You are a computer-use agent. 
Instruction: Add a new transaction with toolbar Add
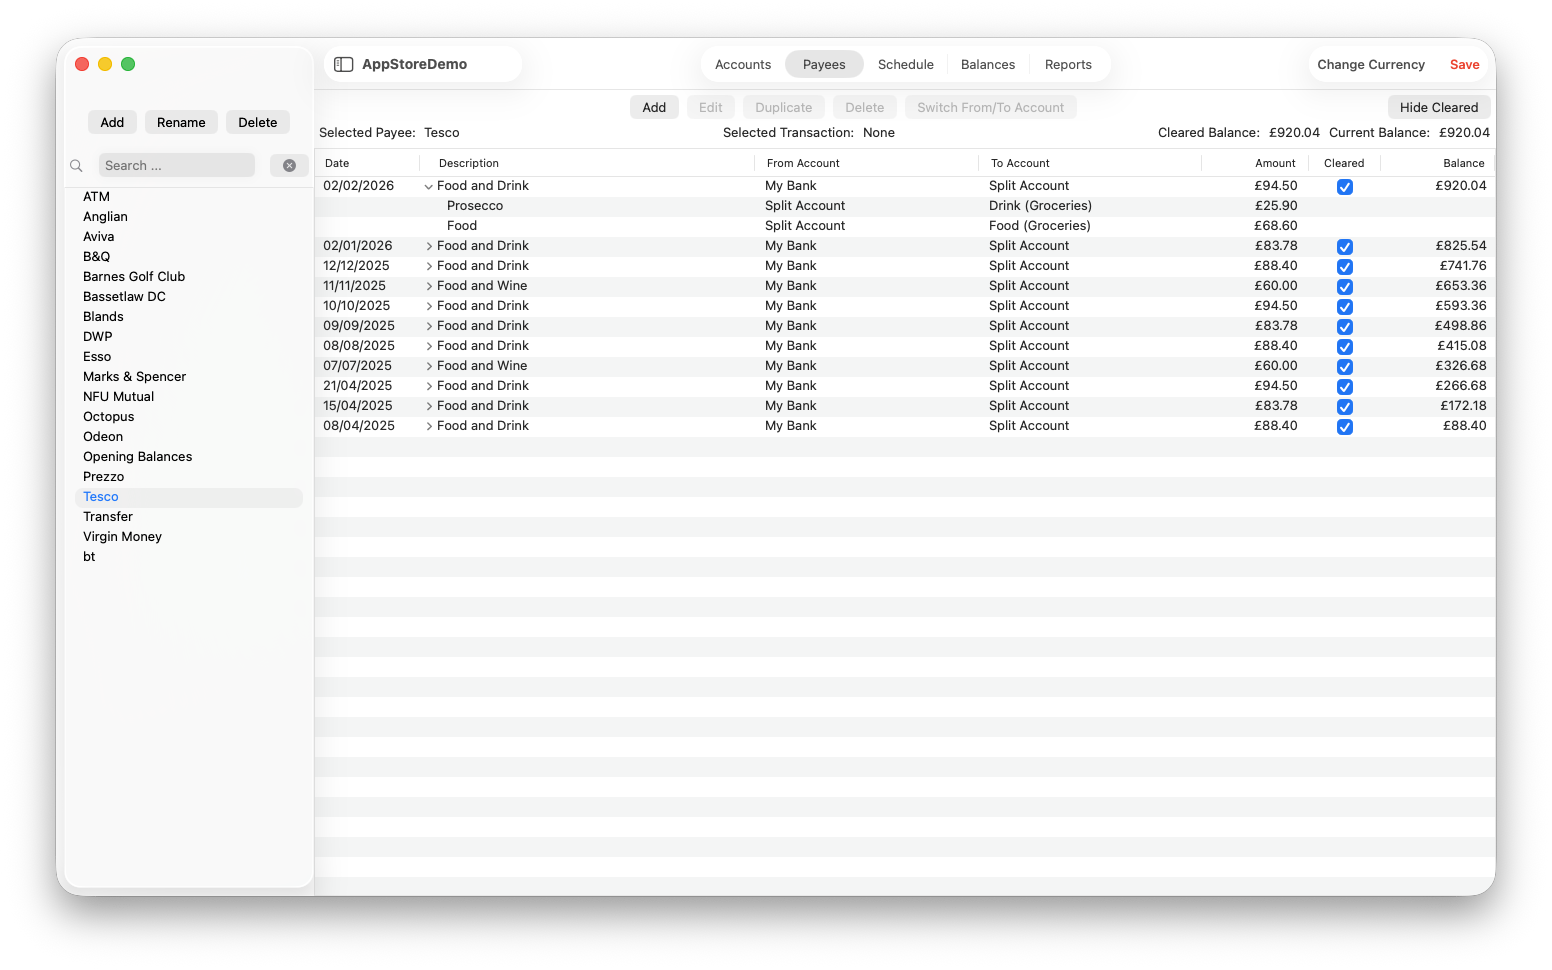[654, 108]
